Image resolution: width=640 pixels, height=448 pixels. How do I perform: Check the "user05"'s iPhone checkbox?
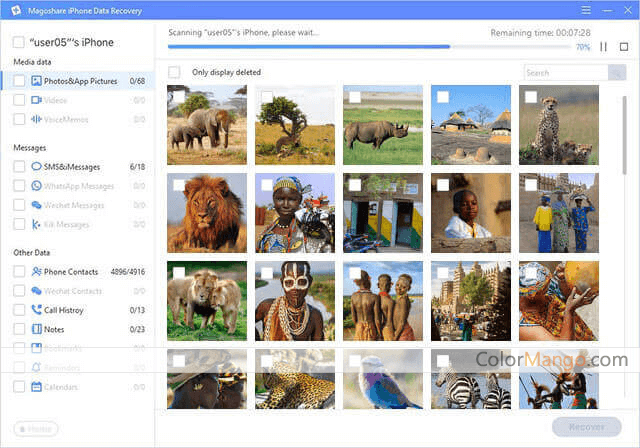[19, 43]
